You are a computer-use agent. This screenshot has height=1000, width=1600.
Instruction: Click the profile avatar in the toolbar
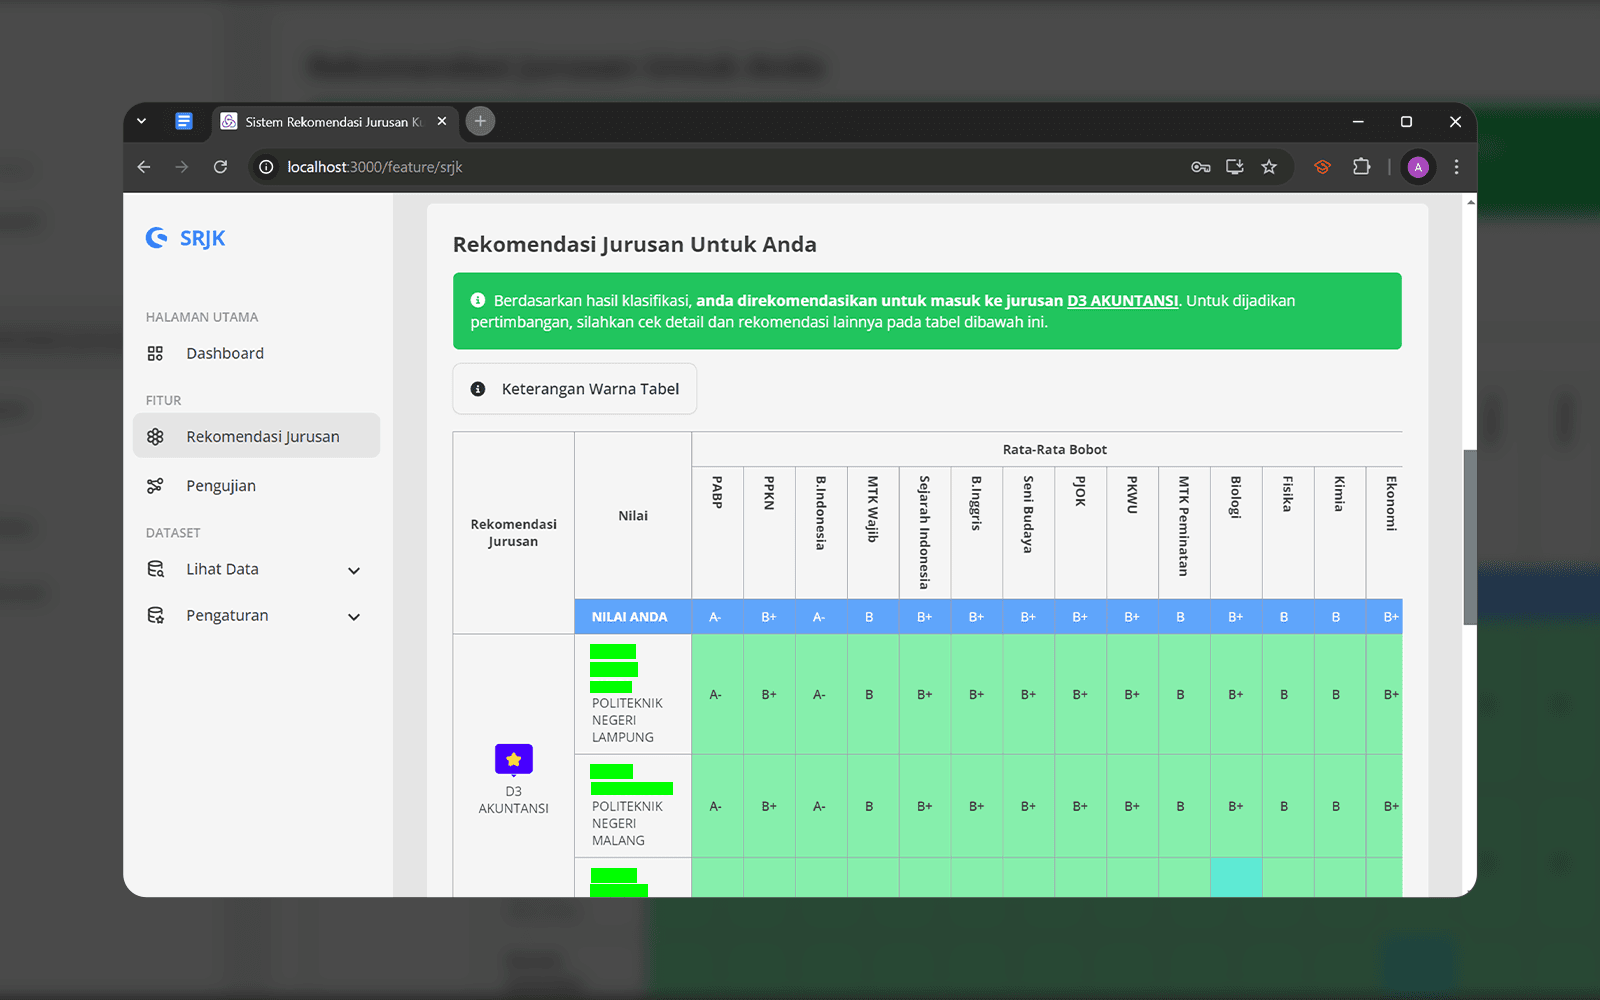coord(1418,167)
